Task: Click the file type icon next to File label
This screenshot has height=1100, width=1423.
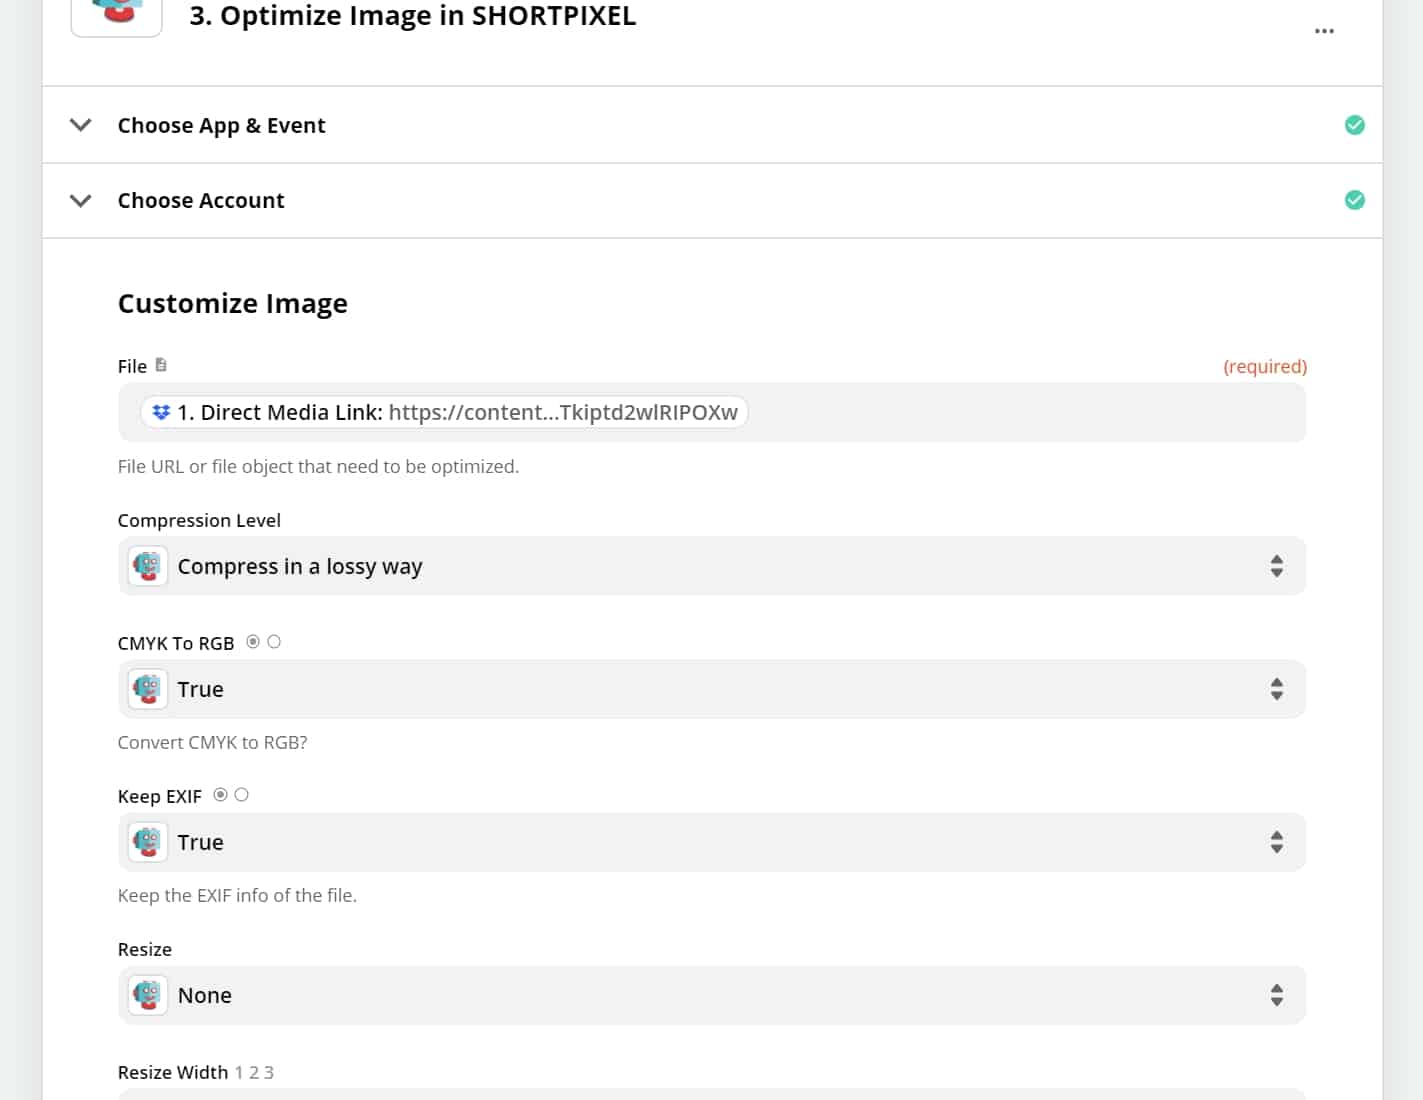Action: (x=161, y=365)
